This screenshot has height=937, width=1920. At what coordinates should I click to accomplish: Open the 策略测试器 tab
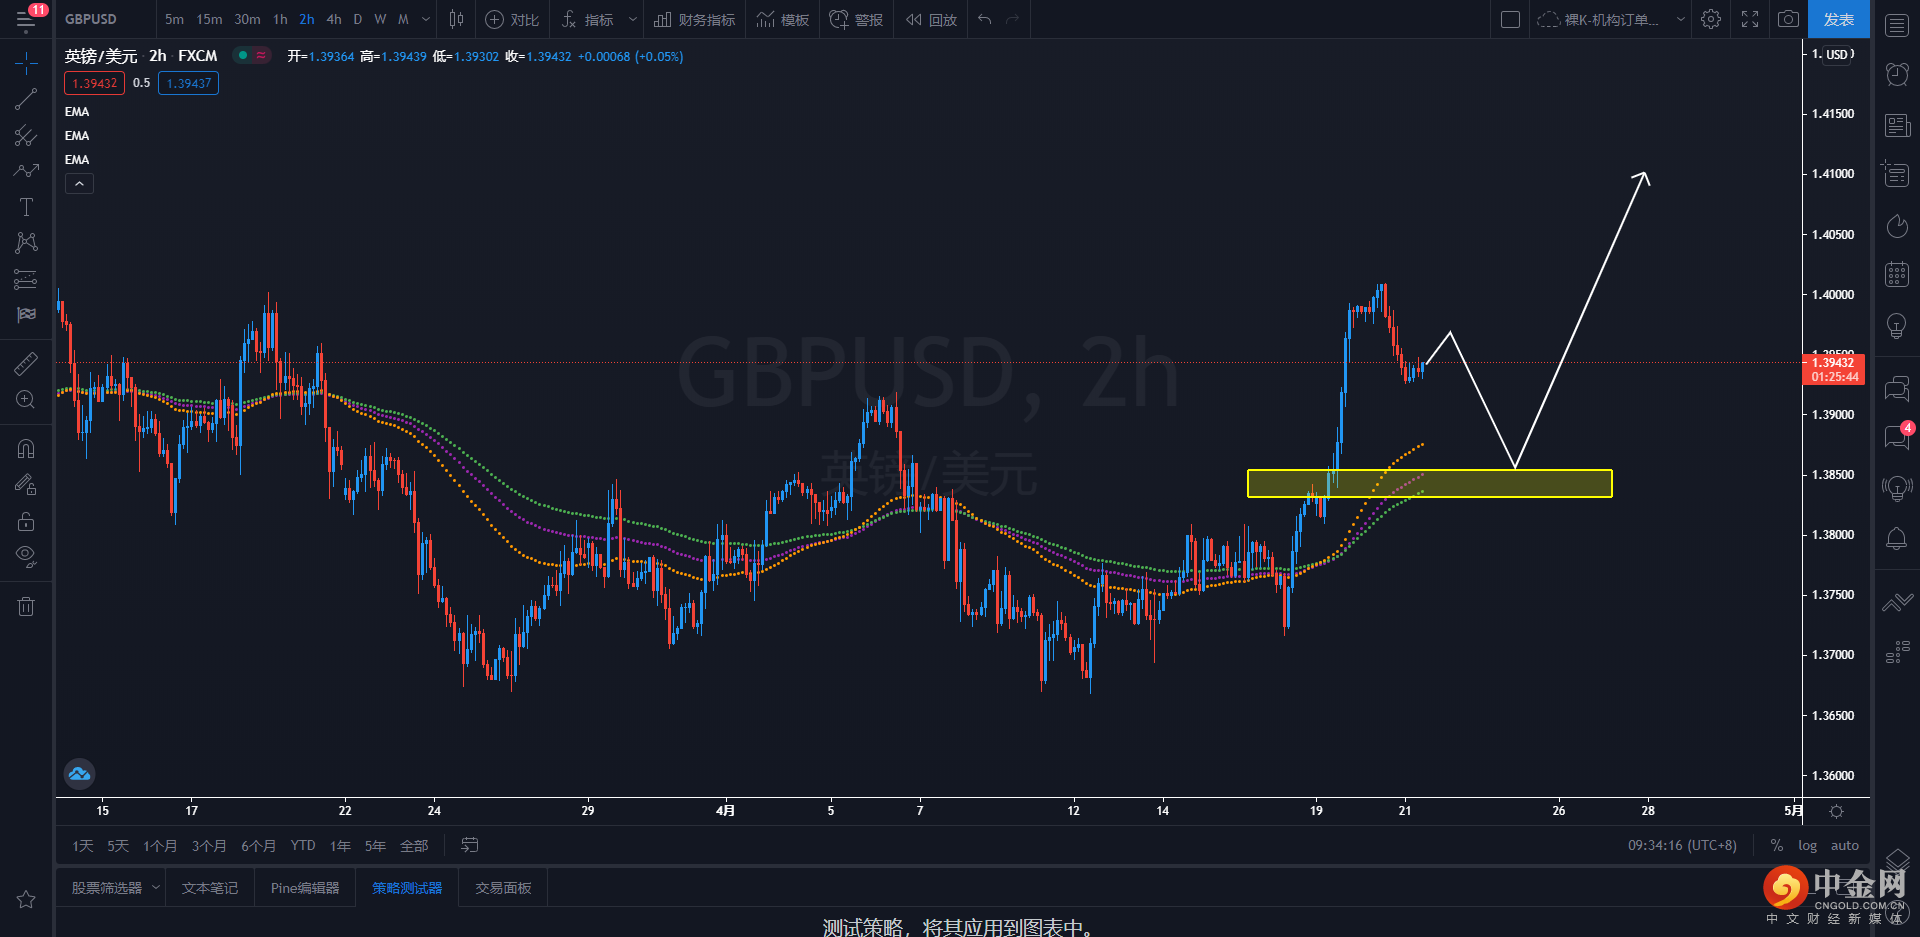click(x=407, y=888)
